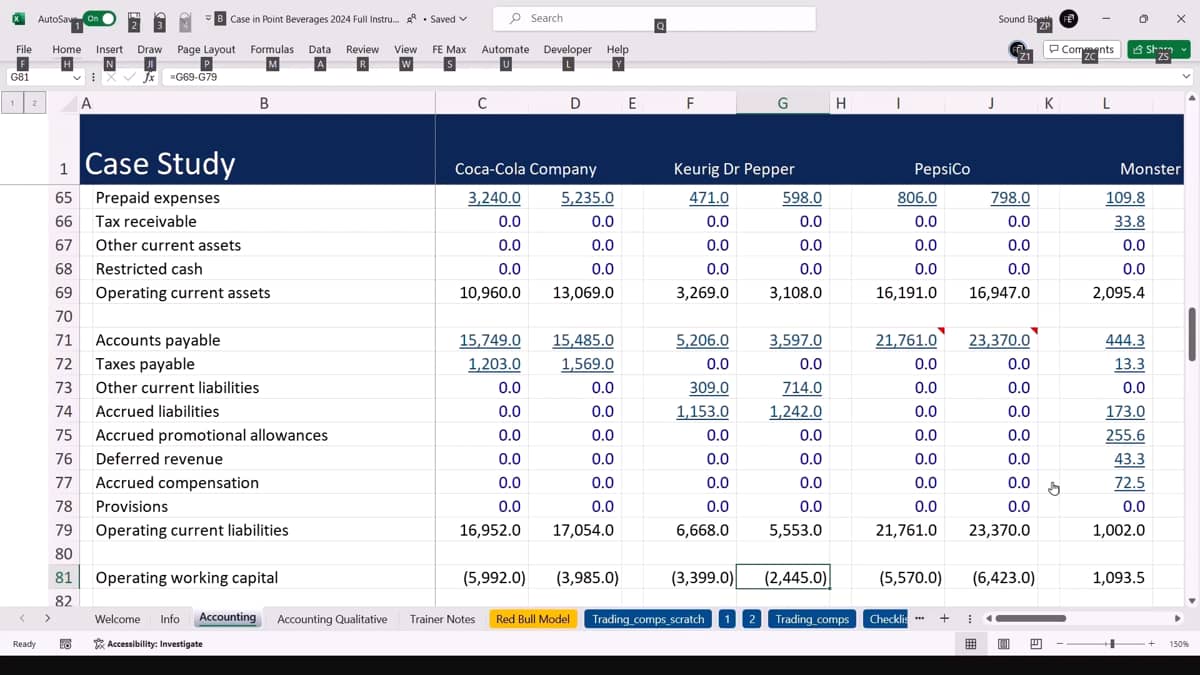Click Keurig accounts payable 5,206.0 cell
Screen dimensions: 1200x675
[702, 340]
